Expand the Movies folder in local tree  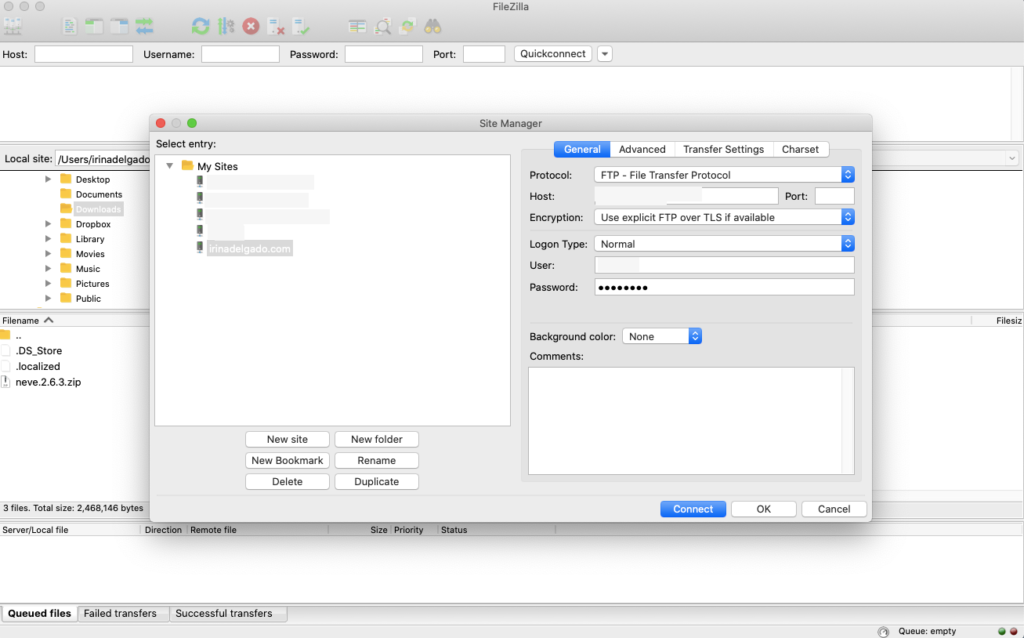click(x=48, y=254)
